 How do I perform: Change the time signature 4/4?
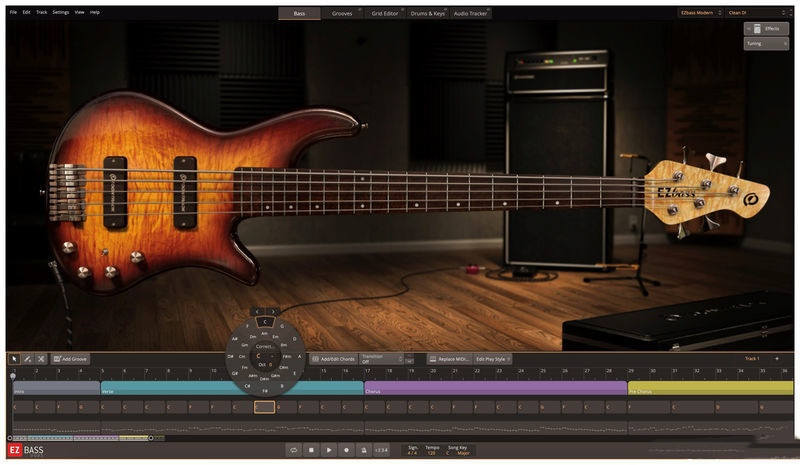(x=412, y=453)
